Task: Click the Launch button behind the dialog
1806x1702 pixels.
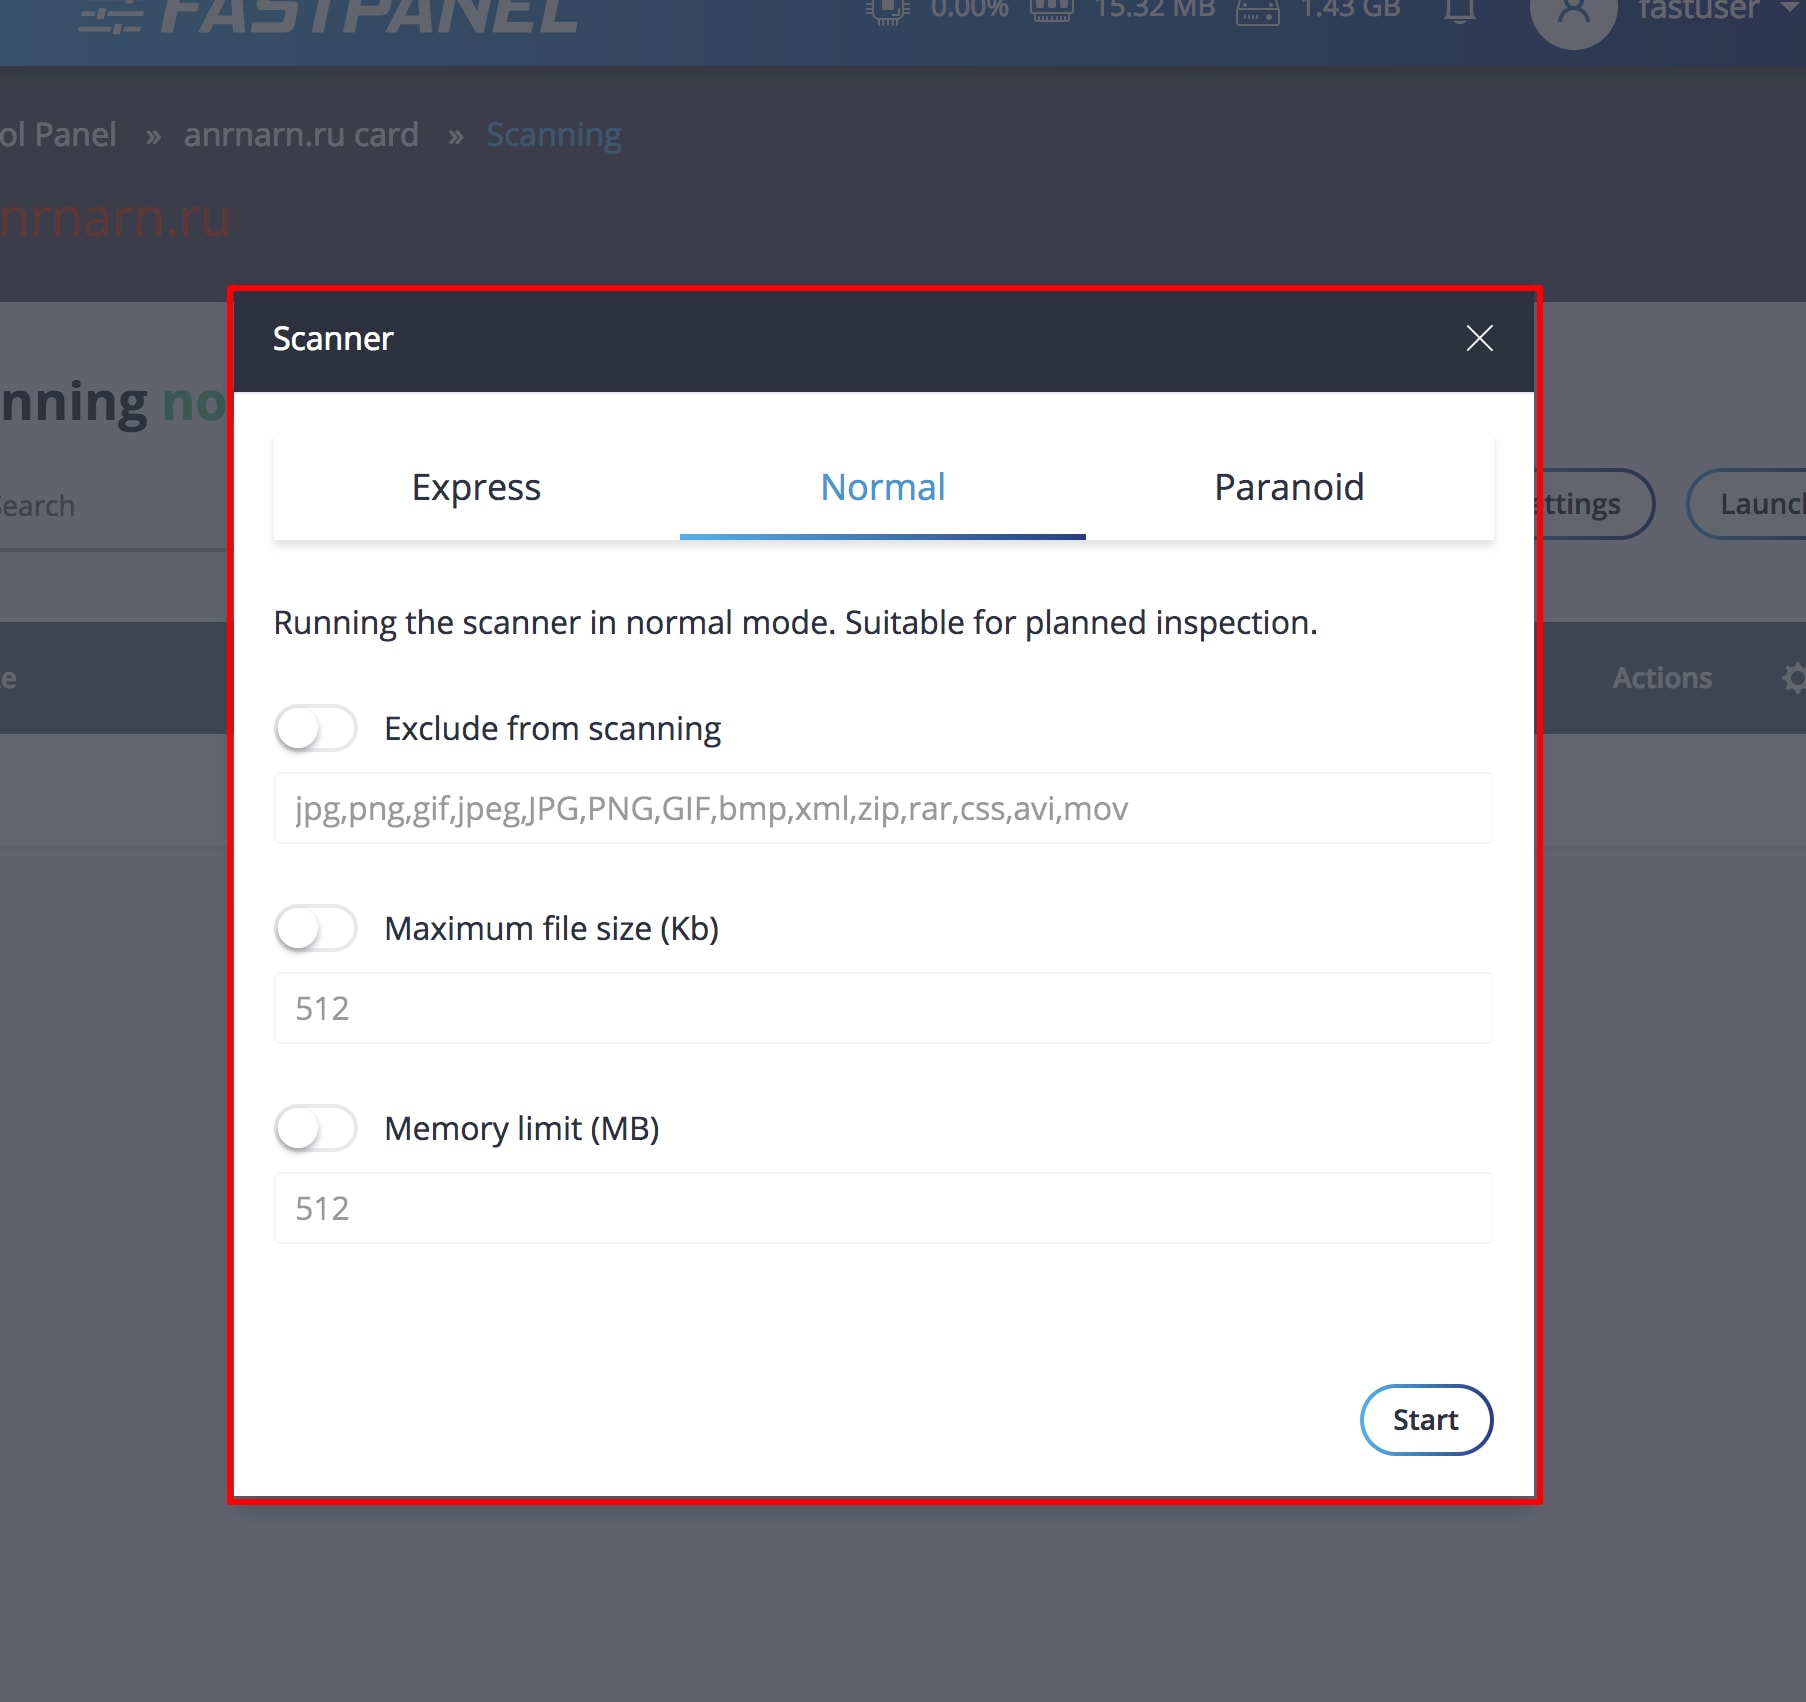Action: 1747,504
